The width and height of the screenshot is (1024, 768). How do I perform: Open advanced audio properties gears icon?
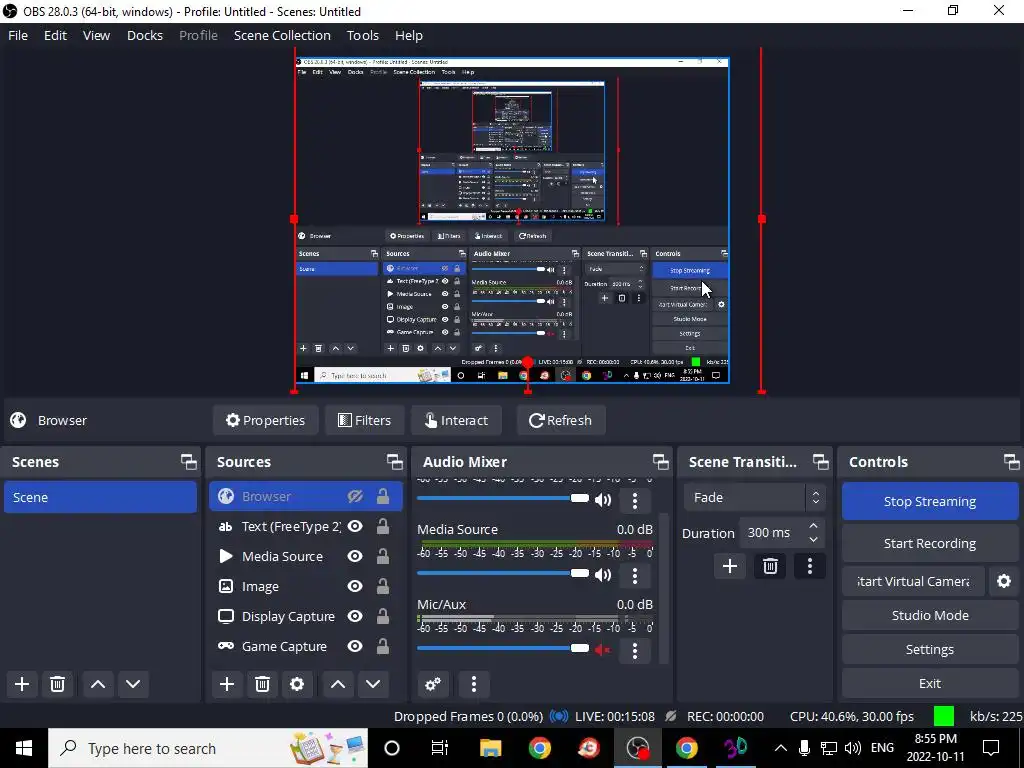433,684
